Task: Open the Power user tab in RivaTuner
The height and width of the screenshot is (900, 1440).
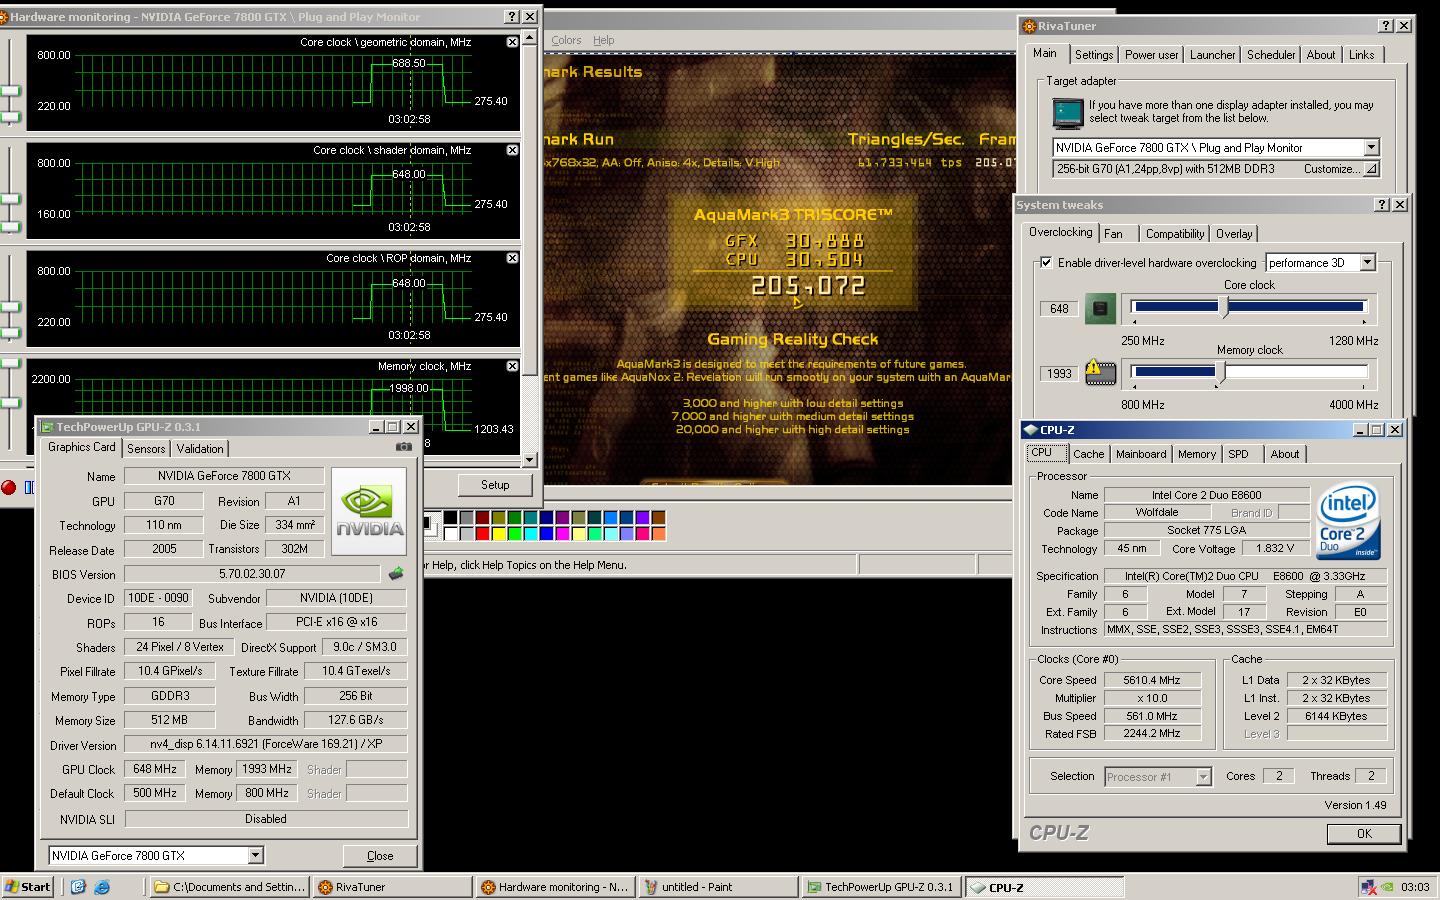Action: tap(1151, 55)
